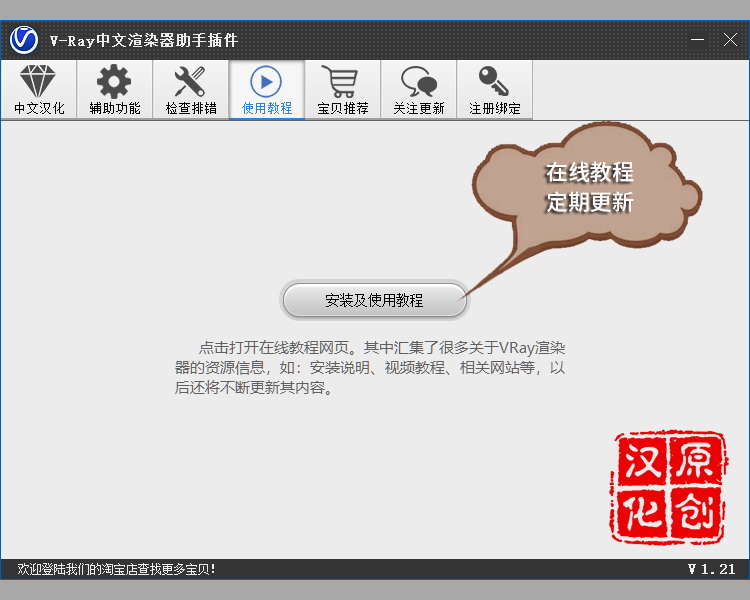Switch to the 辅助功能 gear tab

(x=115, y=89)
